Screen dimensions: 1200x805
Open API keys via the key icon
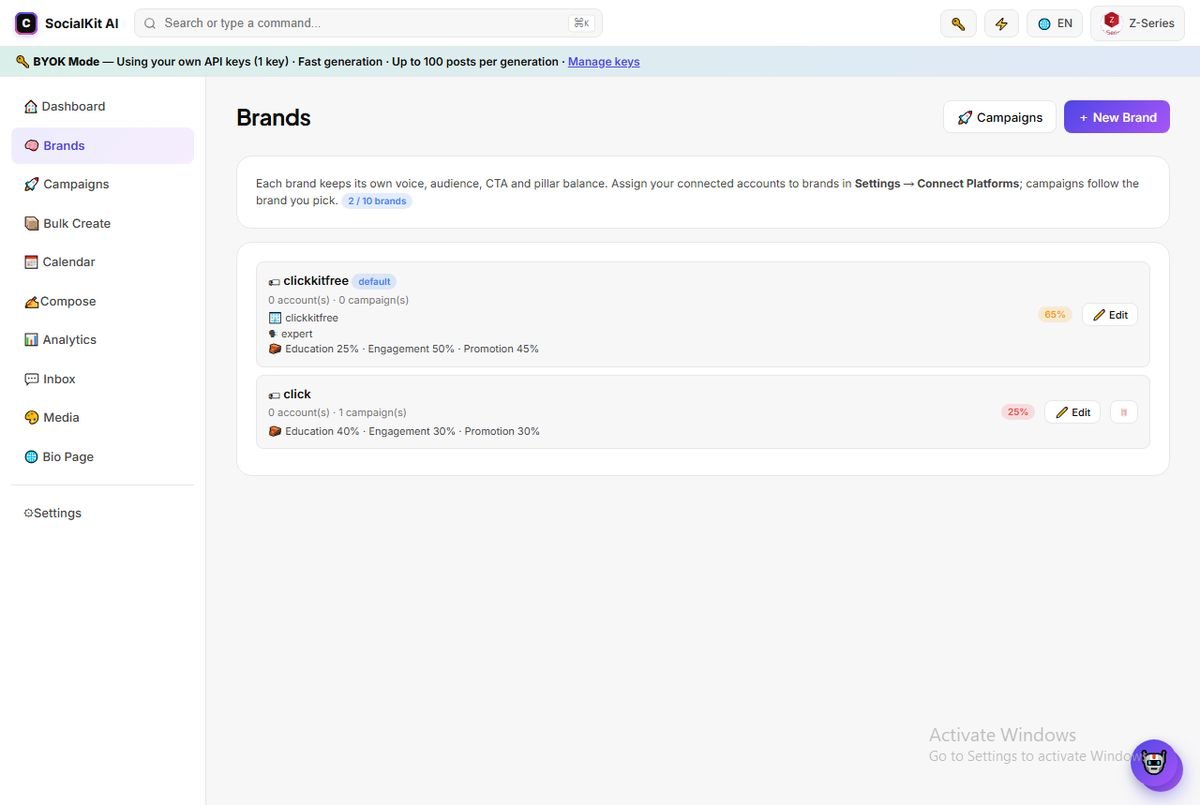(958, 23)
